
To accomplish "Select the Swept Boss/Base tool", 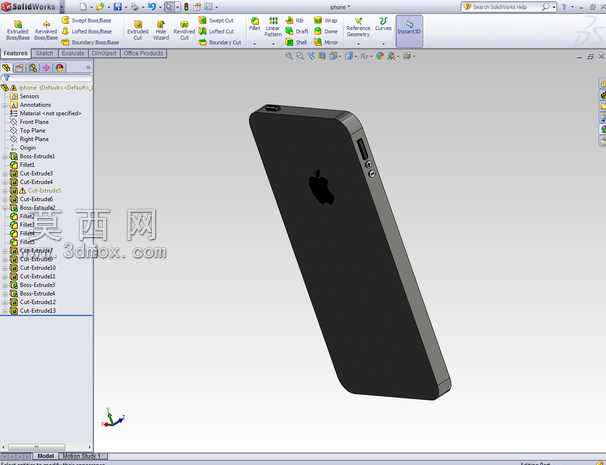I will 87,20.
